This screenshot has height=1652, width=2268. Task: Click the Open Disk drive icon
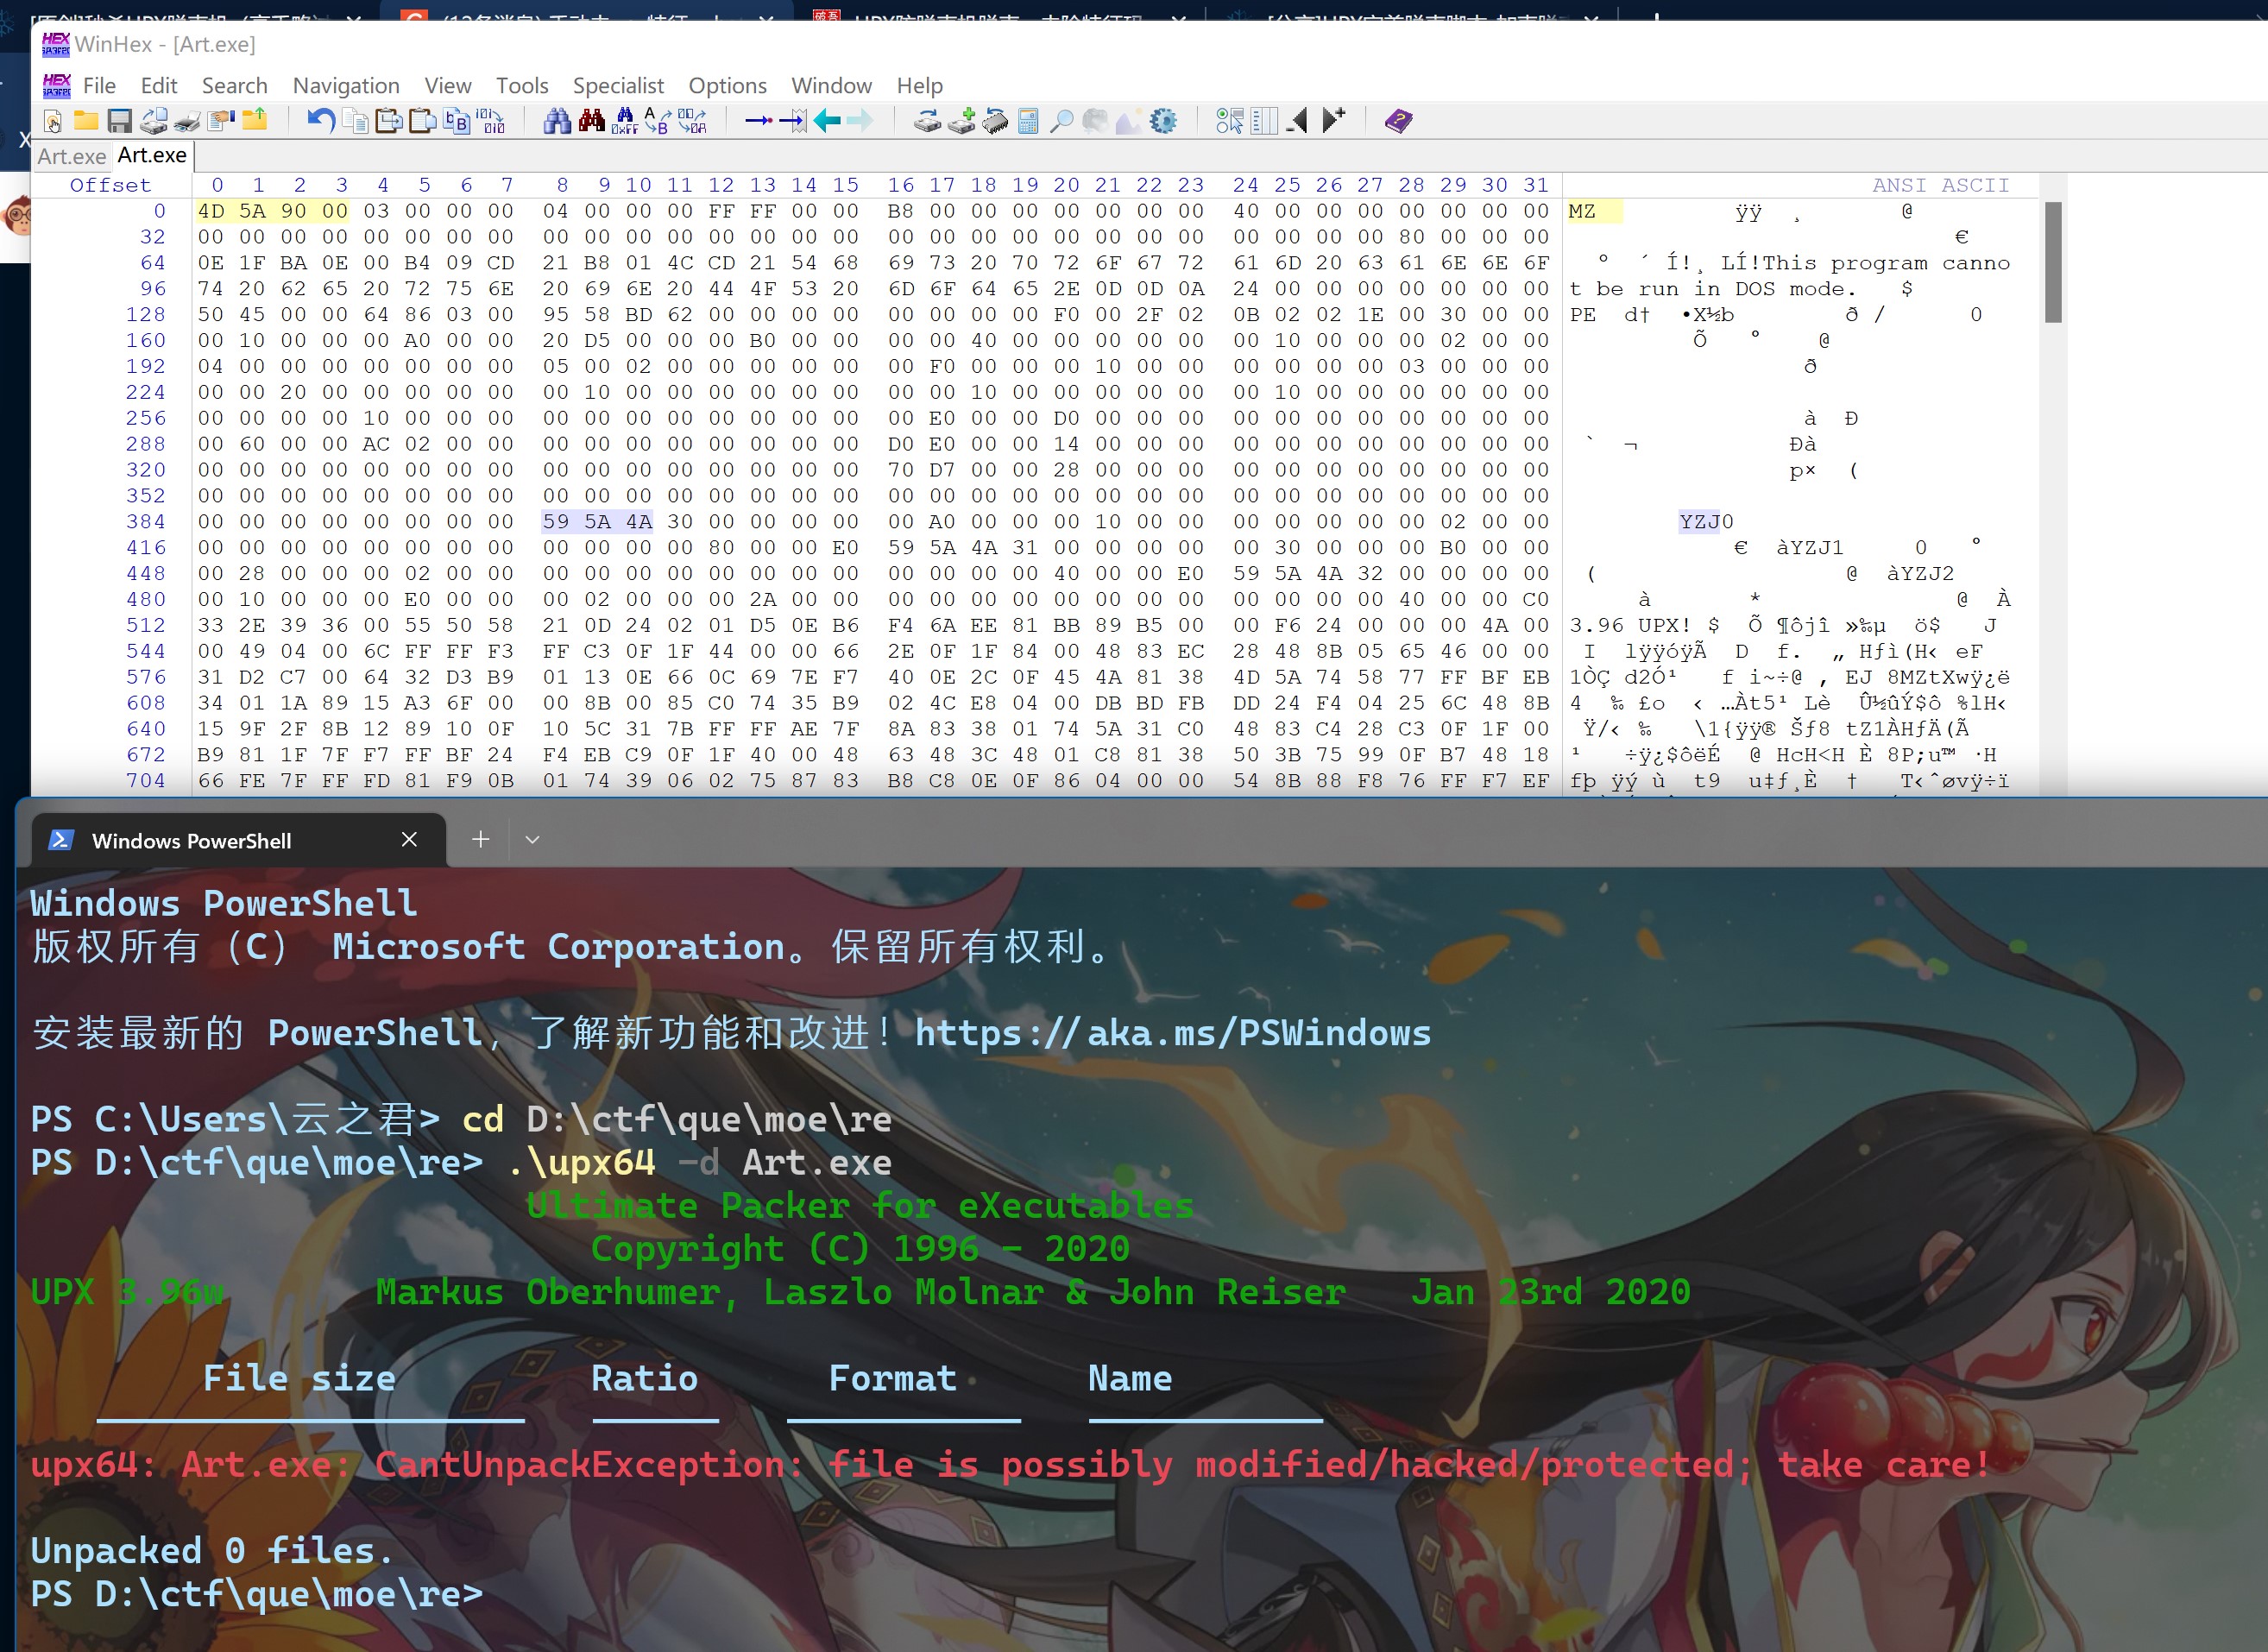click(928, 122)
